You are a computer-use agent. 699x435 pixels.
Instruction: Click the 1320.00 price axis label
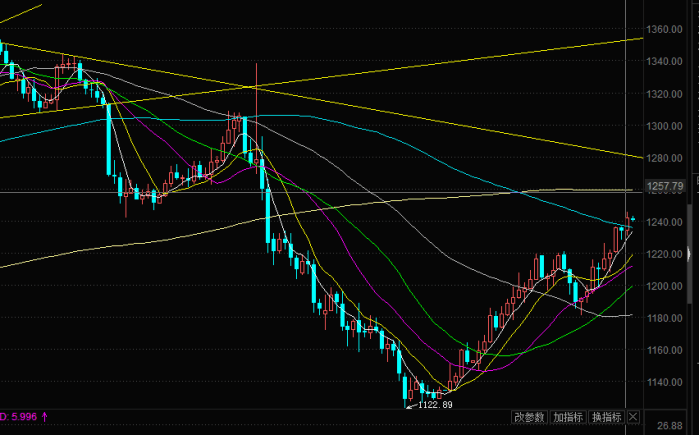pyautogui.click(x=664, y=94)
